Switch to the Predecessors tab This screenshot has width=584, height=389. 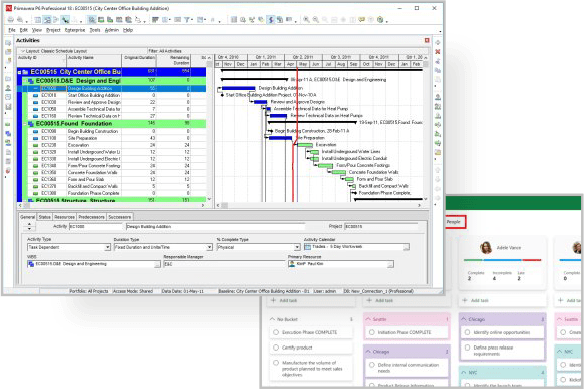point(91,217)
